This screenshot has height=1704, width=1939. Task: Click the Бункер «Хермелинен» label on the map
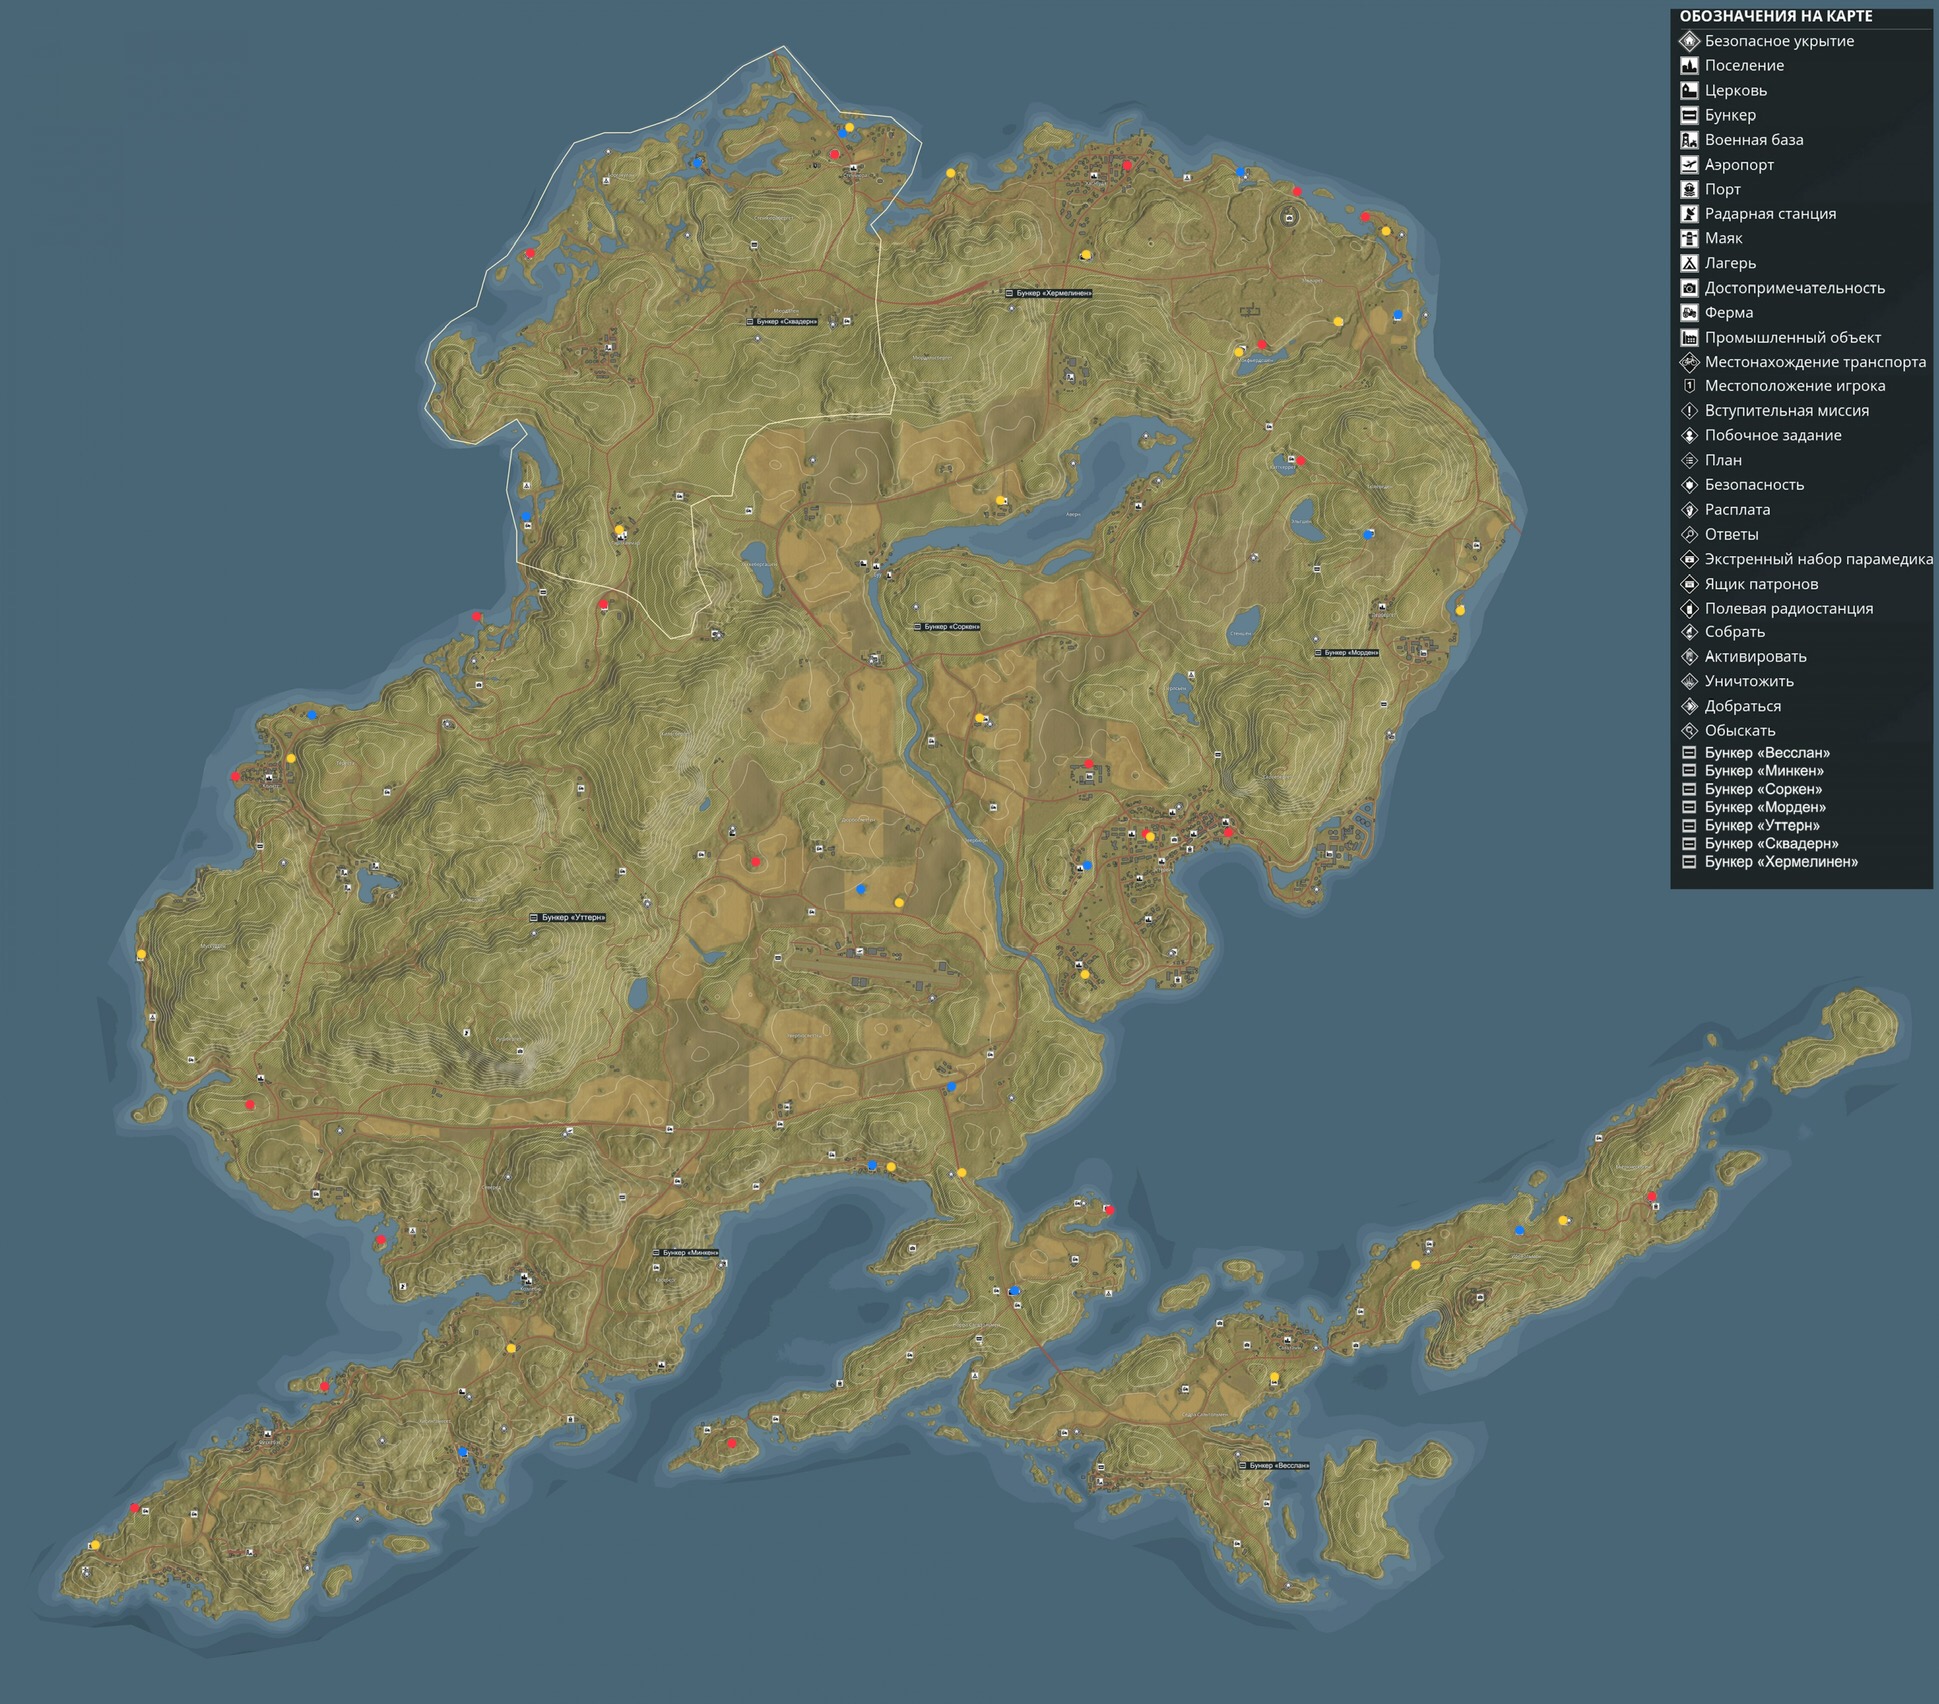pos(1049,293)
